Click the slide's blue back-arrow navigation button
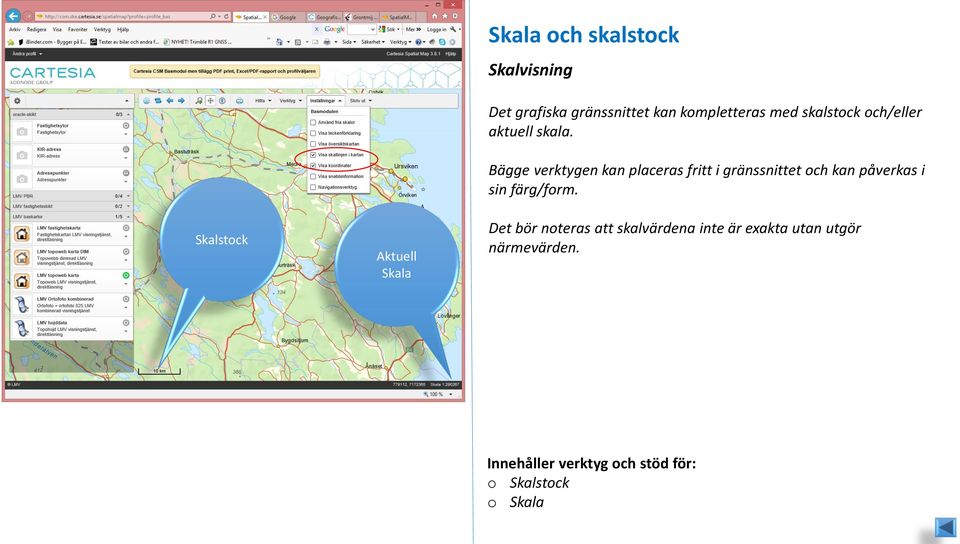Viewport: 960px width, 544px height. pyautogui.click(x=946, y=527)
